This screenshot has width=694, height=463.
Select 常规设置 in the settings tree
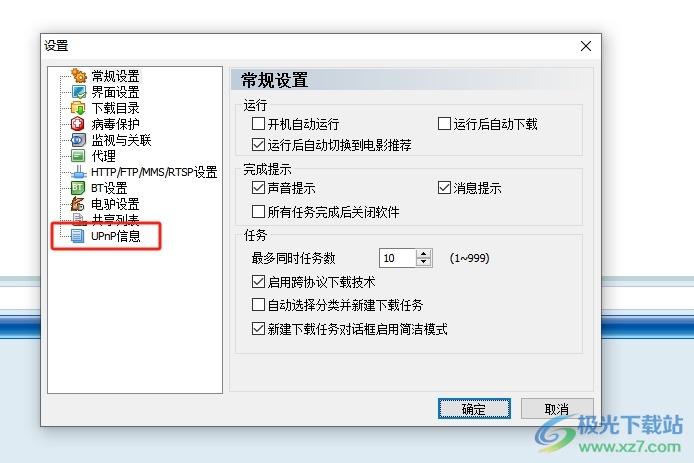pos(115,76)
